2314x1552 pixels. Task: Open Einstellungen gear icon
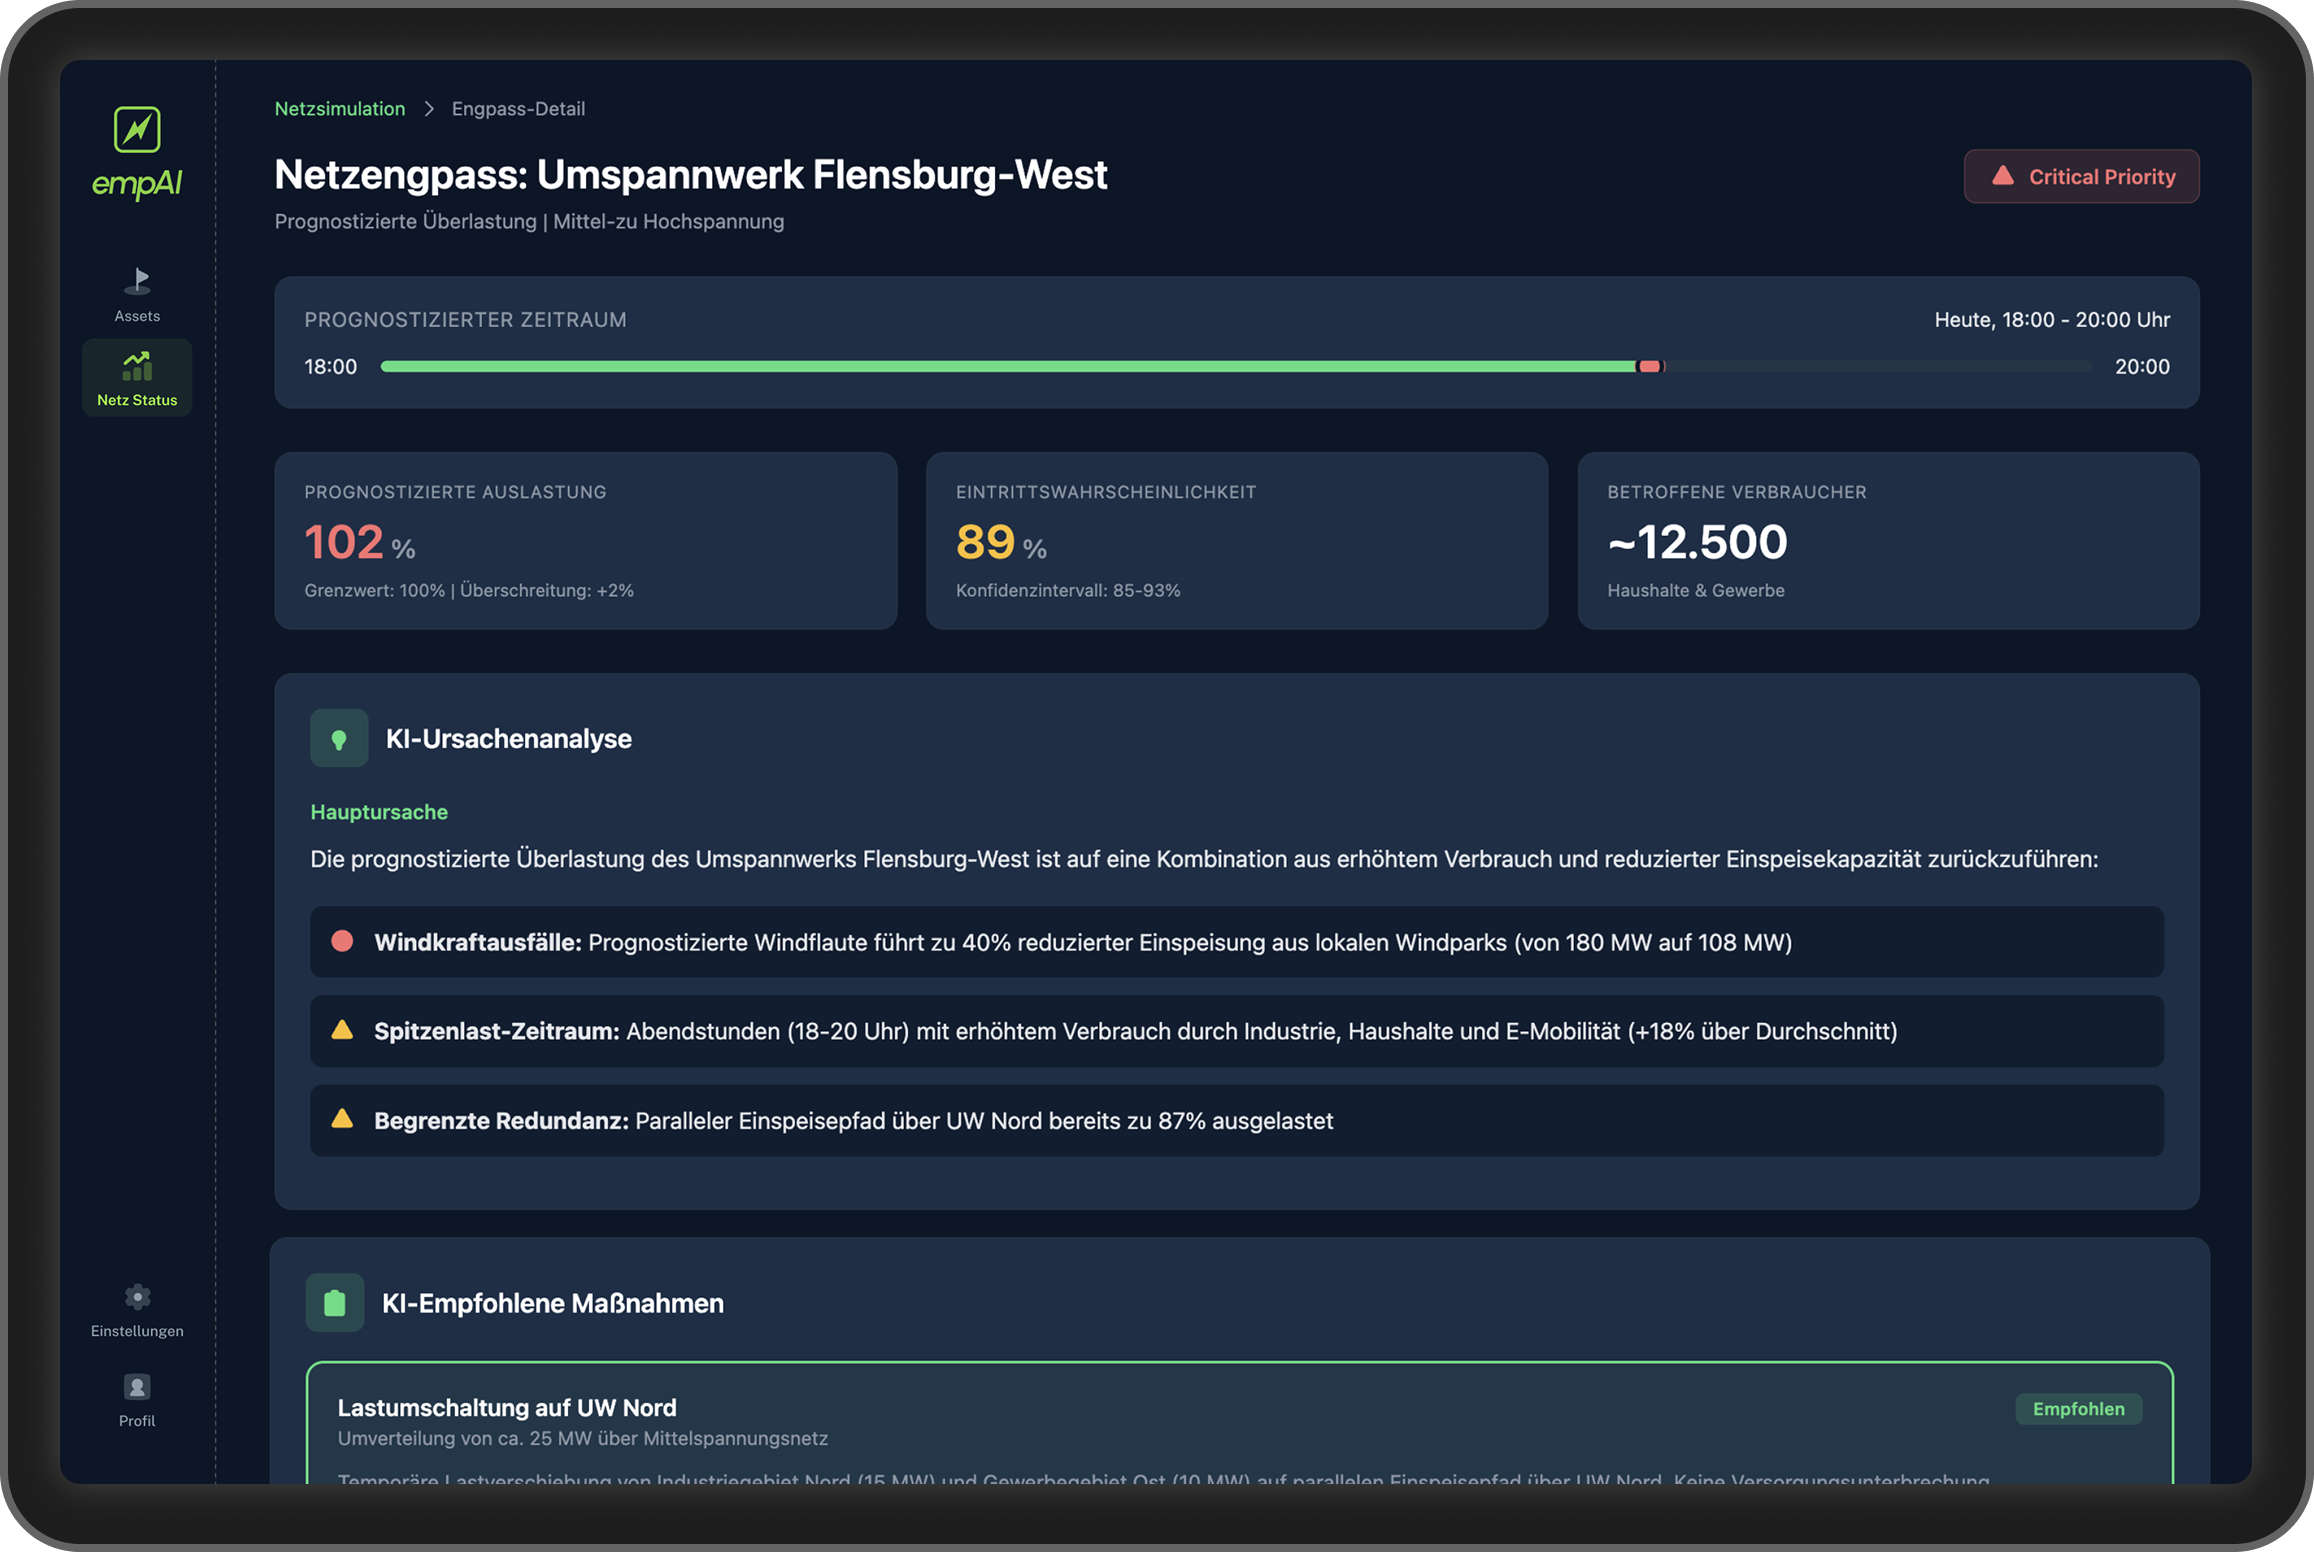point(137,1297)
